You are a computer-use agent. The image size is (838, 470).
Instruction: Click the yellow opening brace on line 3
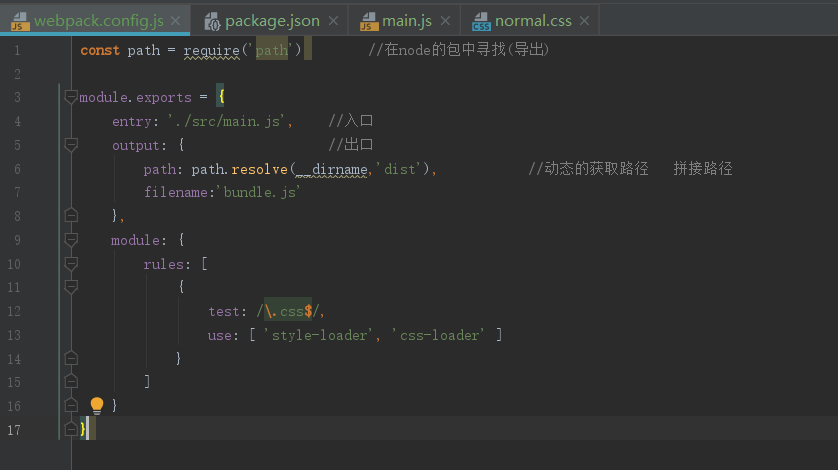point(221,97)
